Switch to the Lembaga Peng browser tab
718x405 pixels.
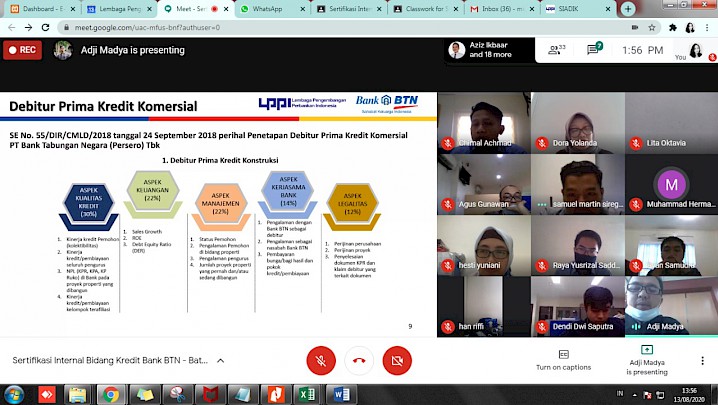pyautogui.click(x=120, y=9)
